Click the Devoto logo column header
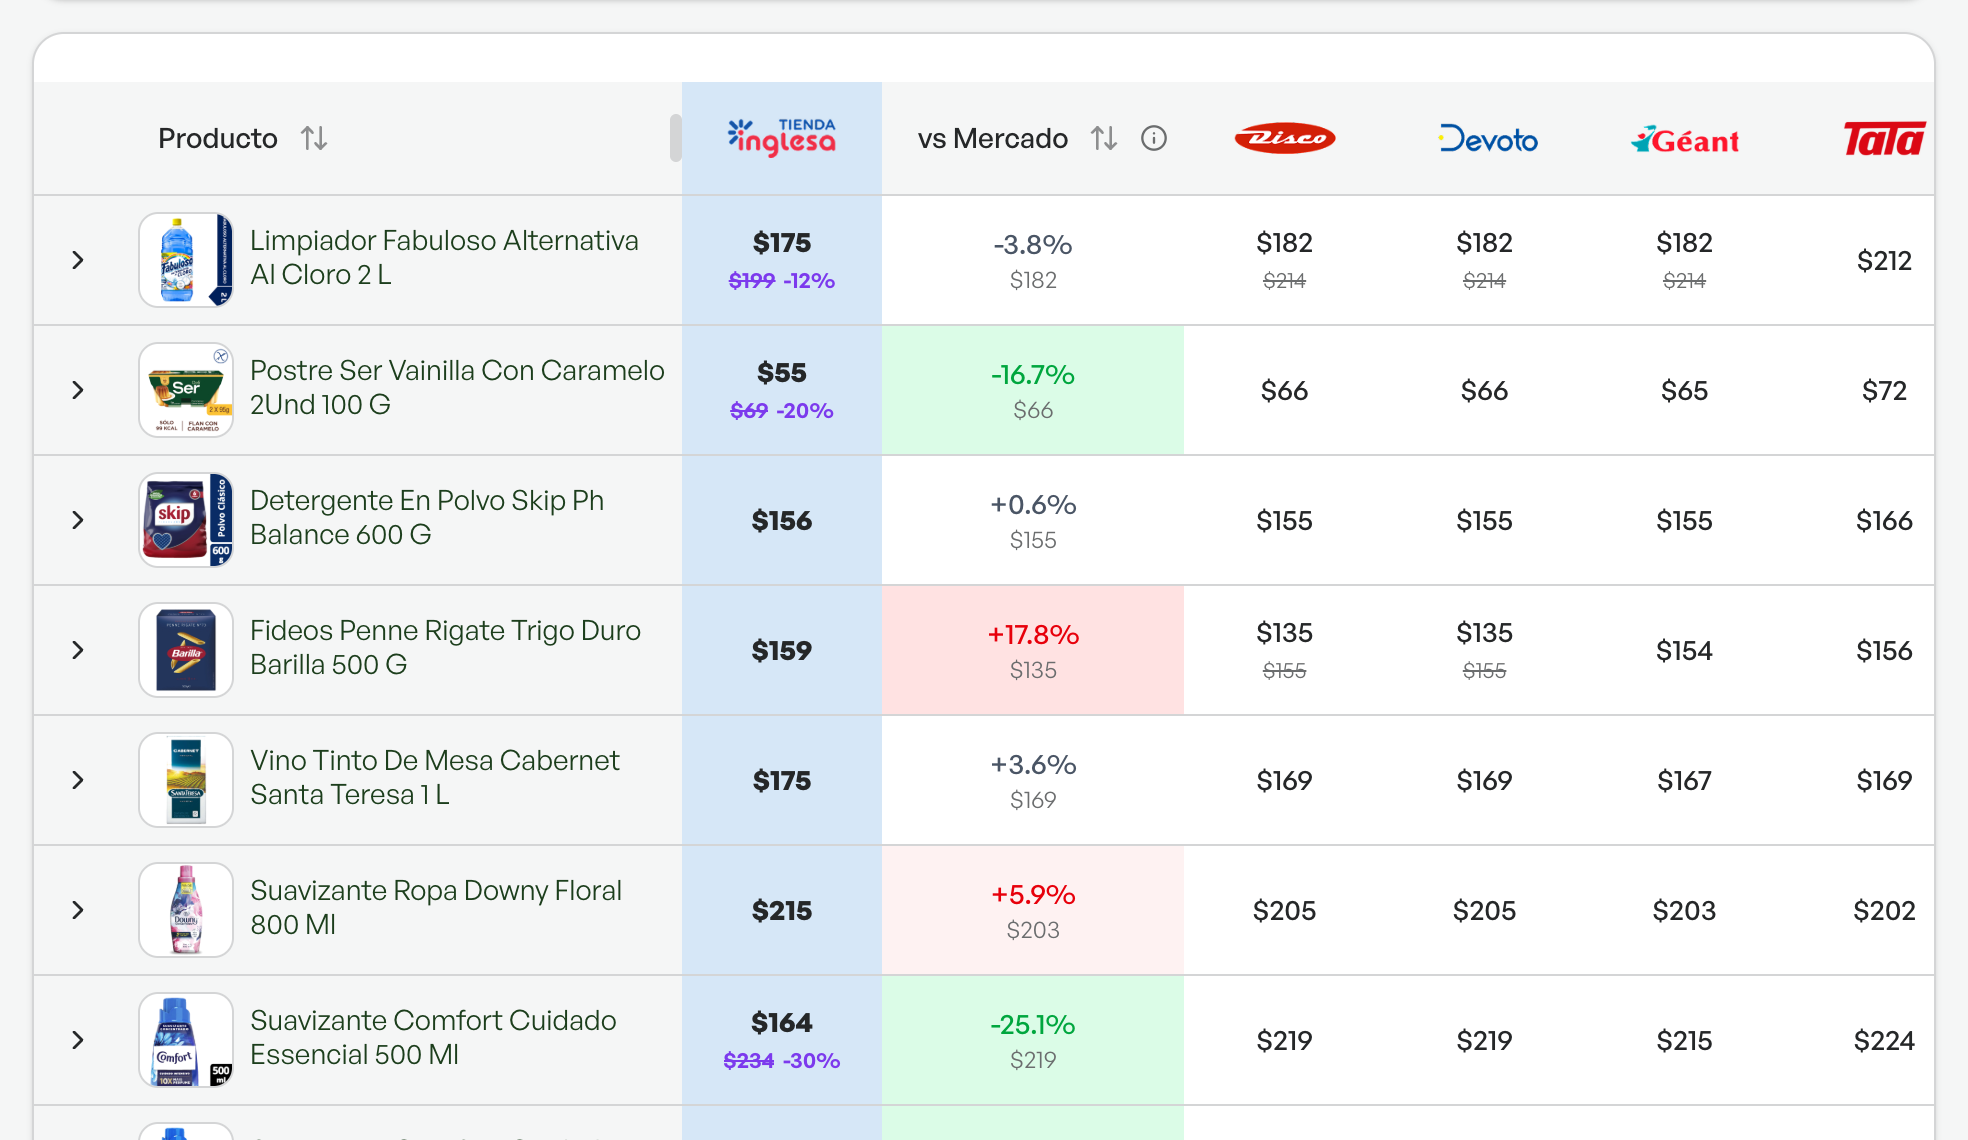The width and height of the screenshot is (1968, 1140). 1488,138
